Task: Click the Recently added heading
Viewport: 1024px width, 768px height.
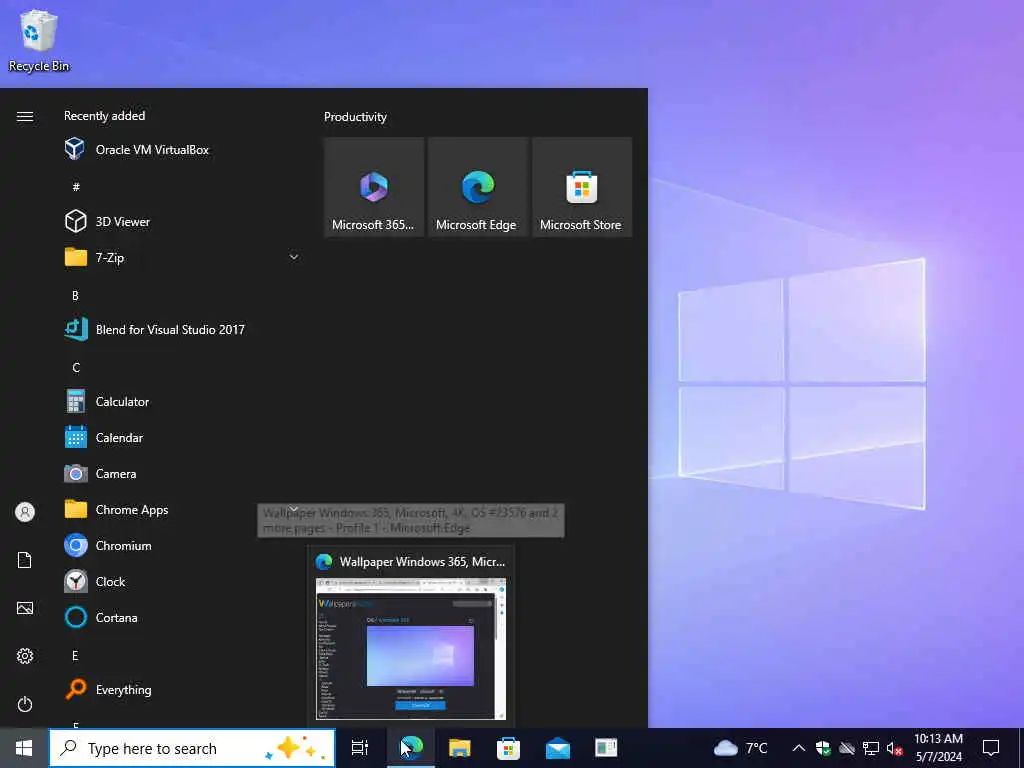Action: (x=104, y=116)
